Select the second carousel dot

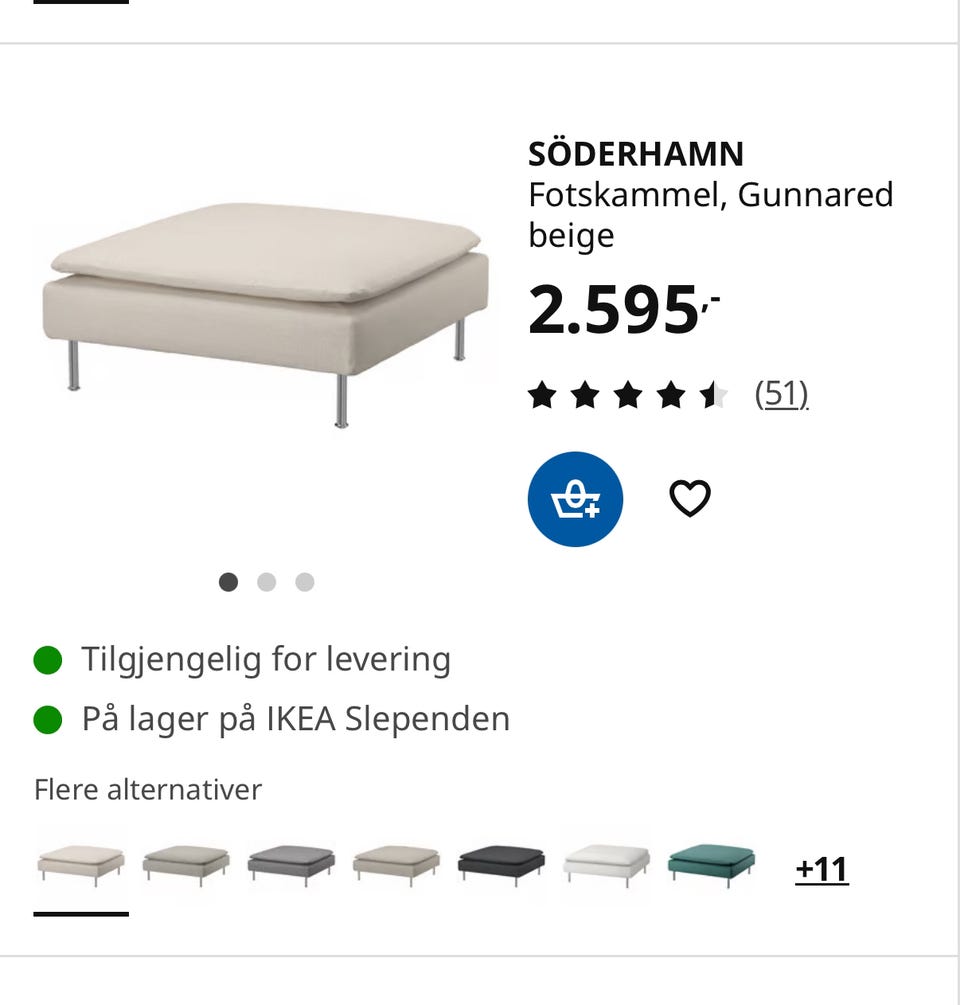[x=266, y=581]
